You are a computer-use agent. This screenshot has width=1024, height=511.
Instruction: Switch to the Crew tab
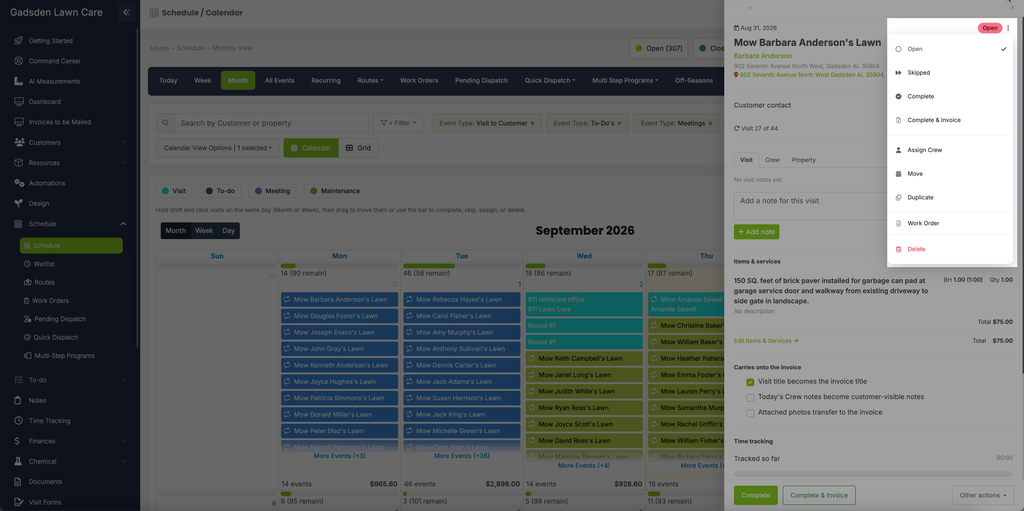tap(772, 160)
